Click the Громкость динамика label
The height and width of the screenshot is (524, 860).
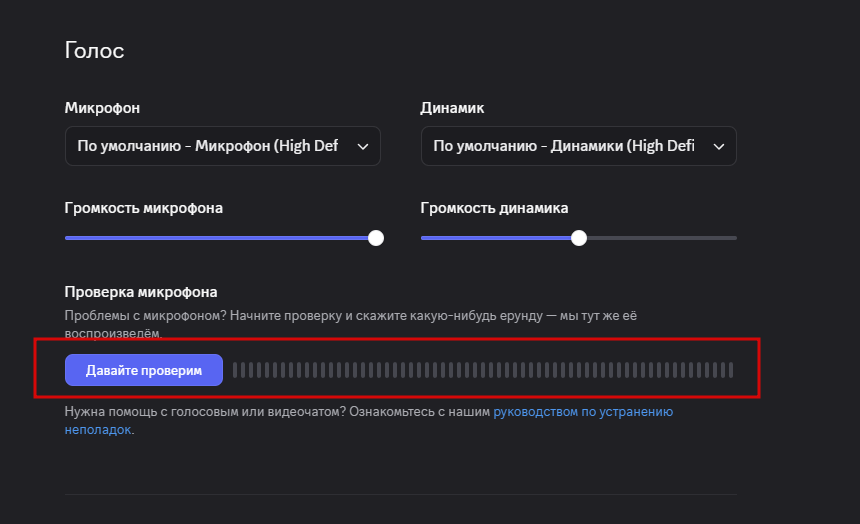[494, 208]
